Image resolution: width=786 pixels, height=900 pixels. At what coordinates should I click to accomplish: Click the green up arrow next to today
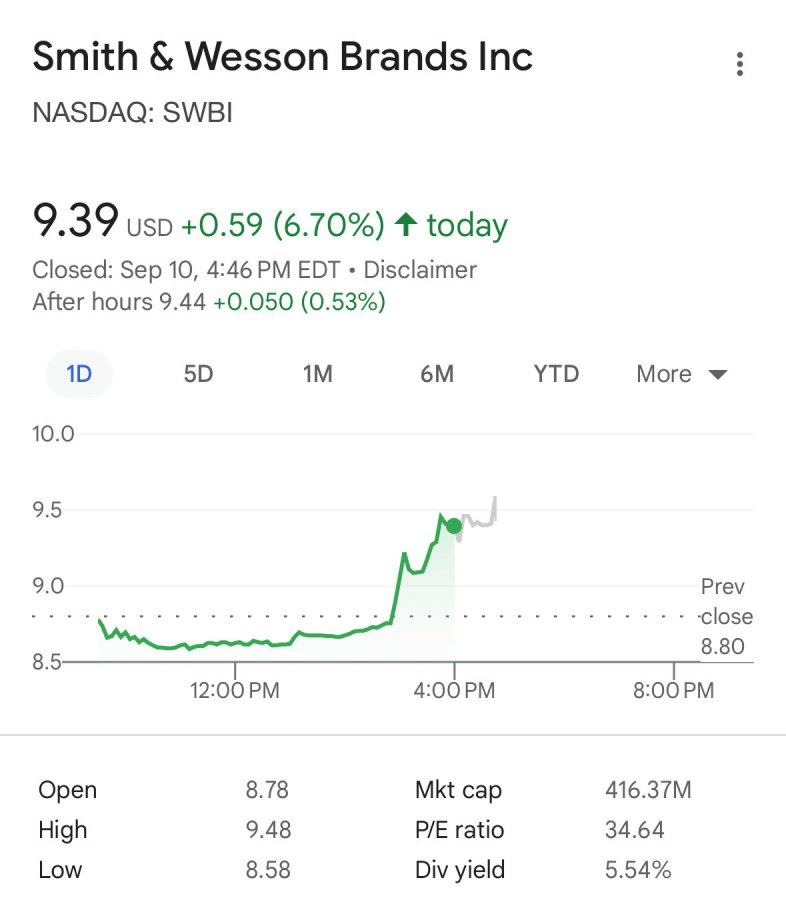(x=406, y=224)
